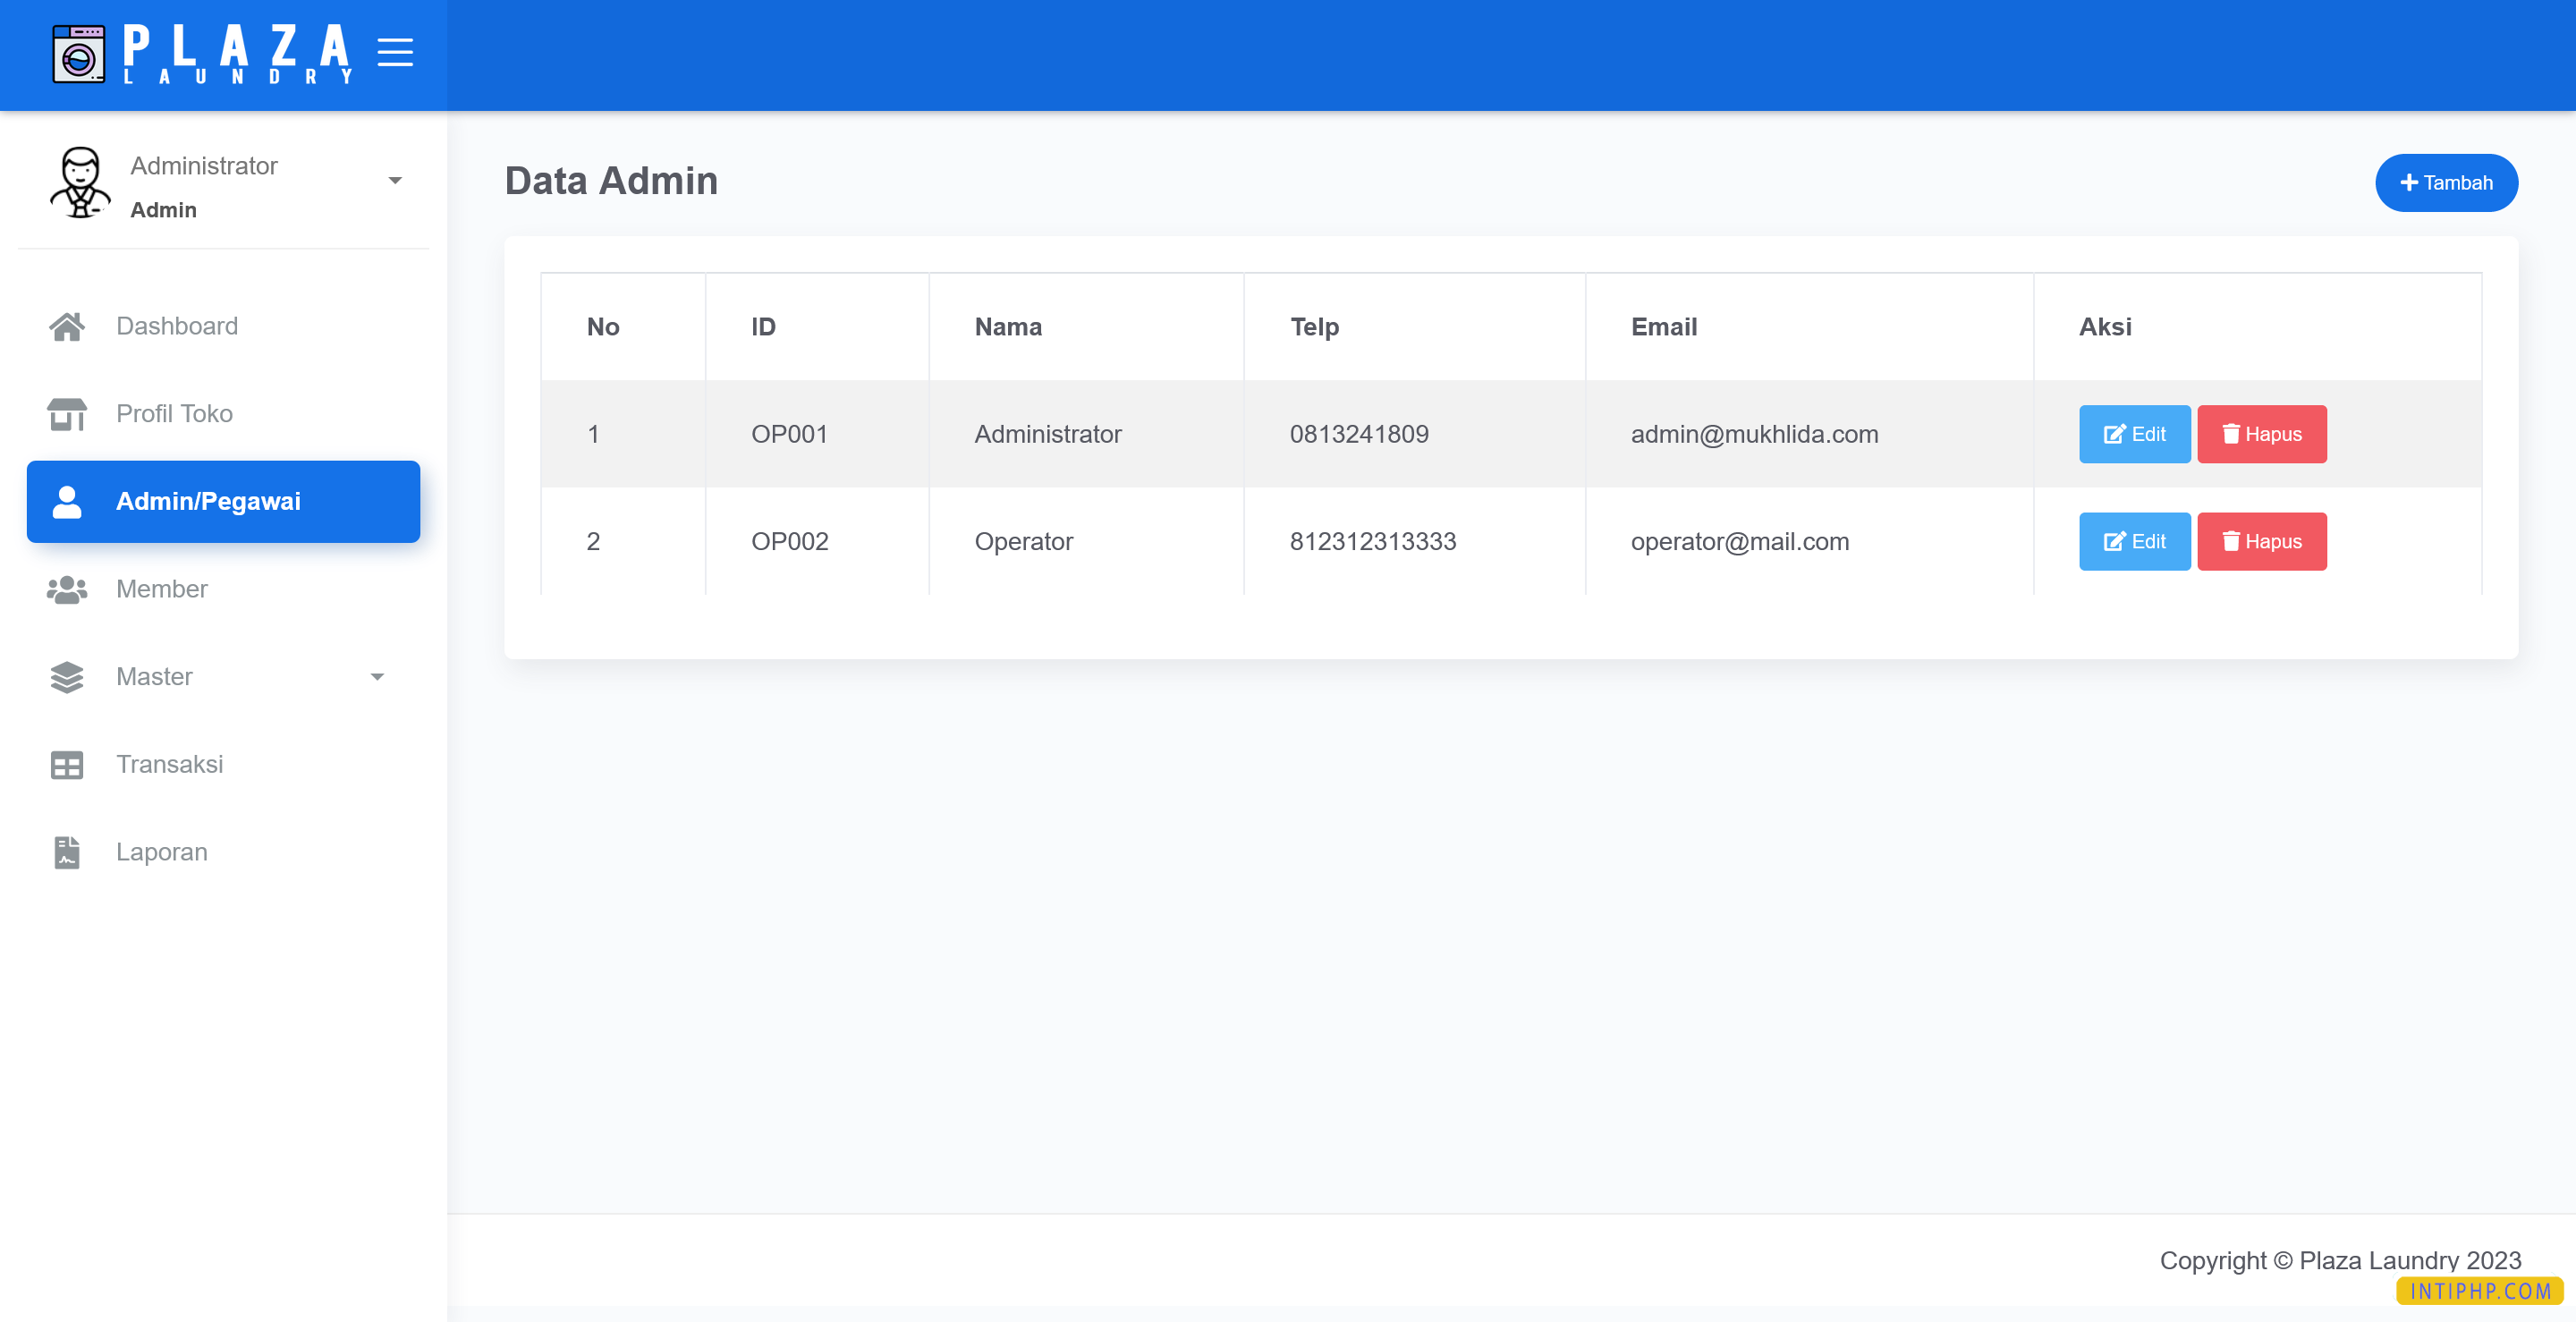
Task: Select the Member users icon
Action: pyautogui.click(x=66, y=589)
